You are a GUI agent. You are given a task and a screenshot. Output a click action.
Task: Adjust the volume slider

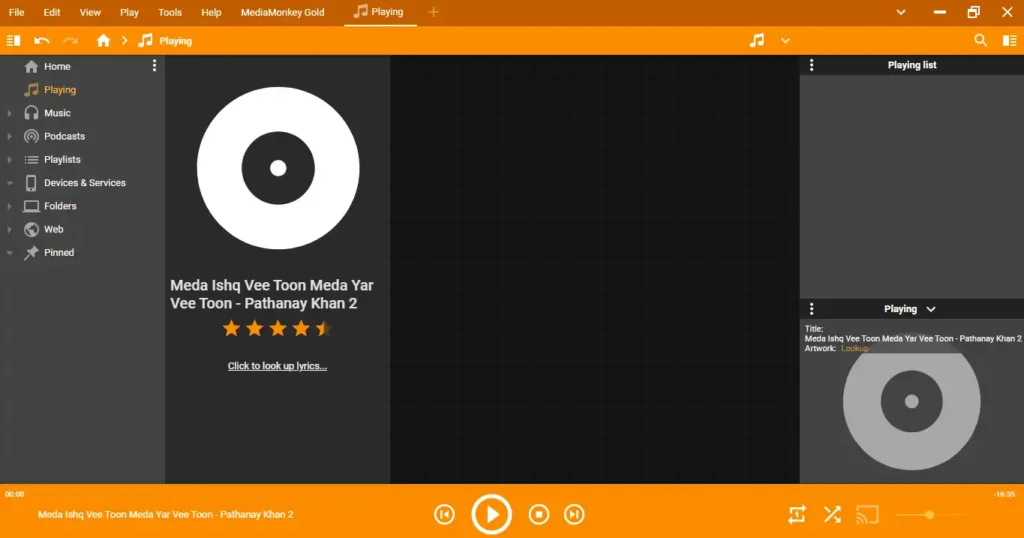(x=929, y=515)
